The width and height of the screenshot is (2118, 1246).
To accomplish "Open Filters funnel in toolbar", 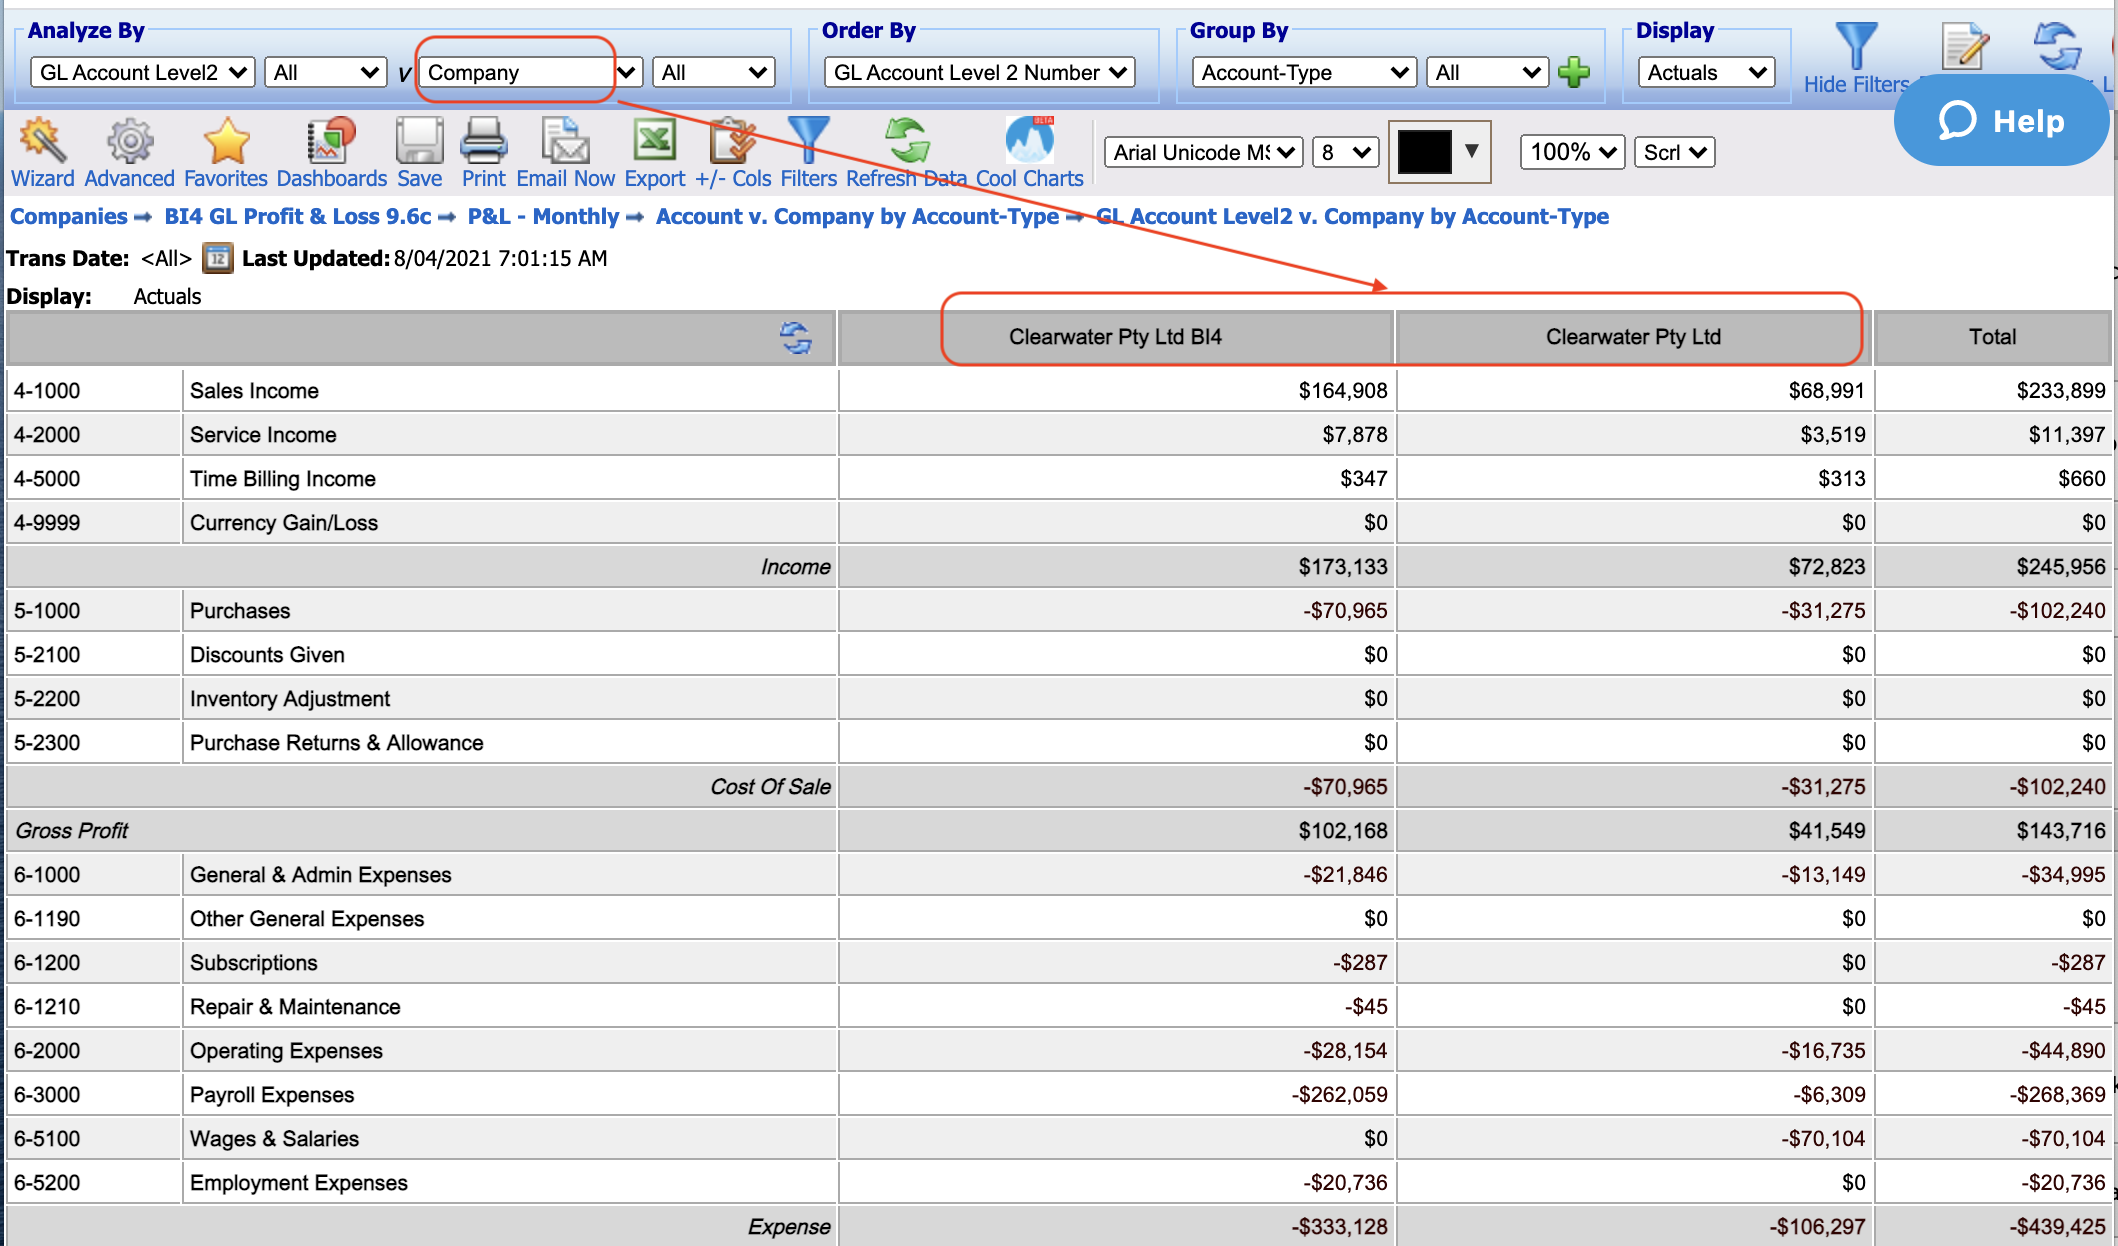I will click(x=808, y=152).
